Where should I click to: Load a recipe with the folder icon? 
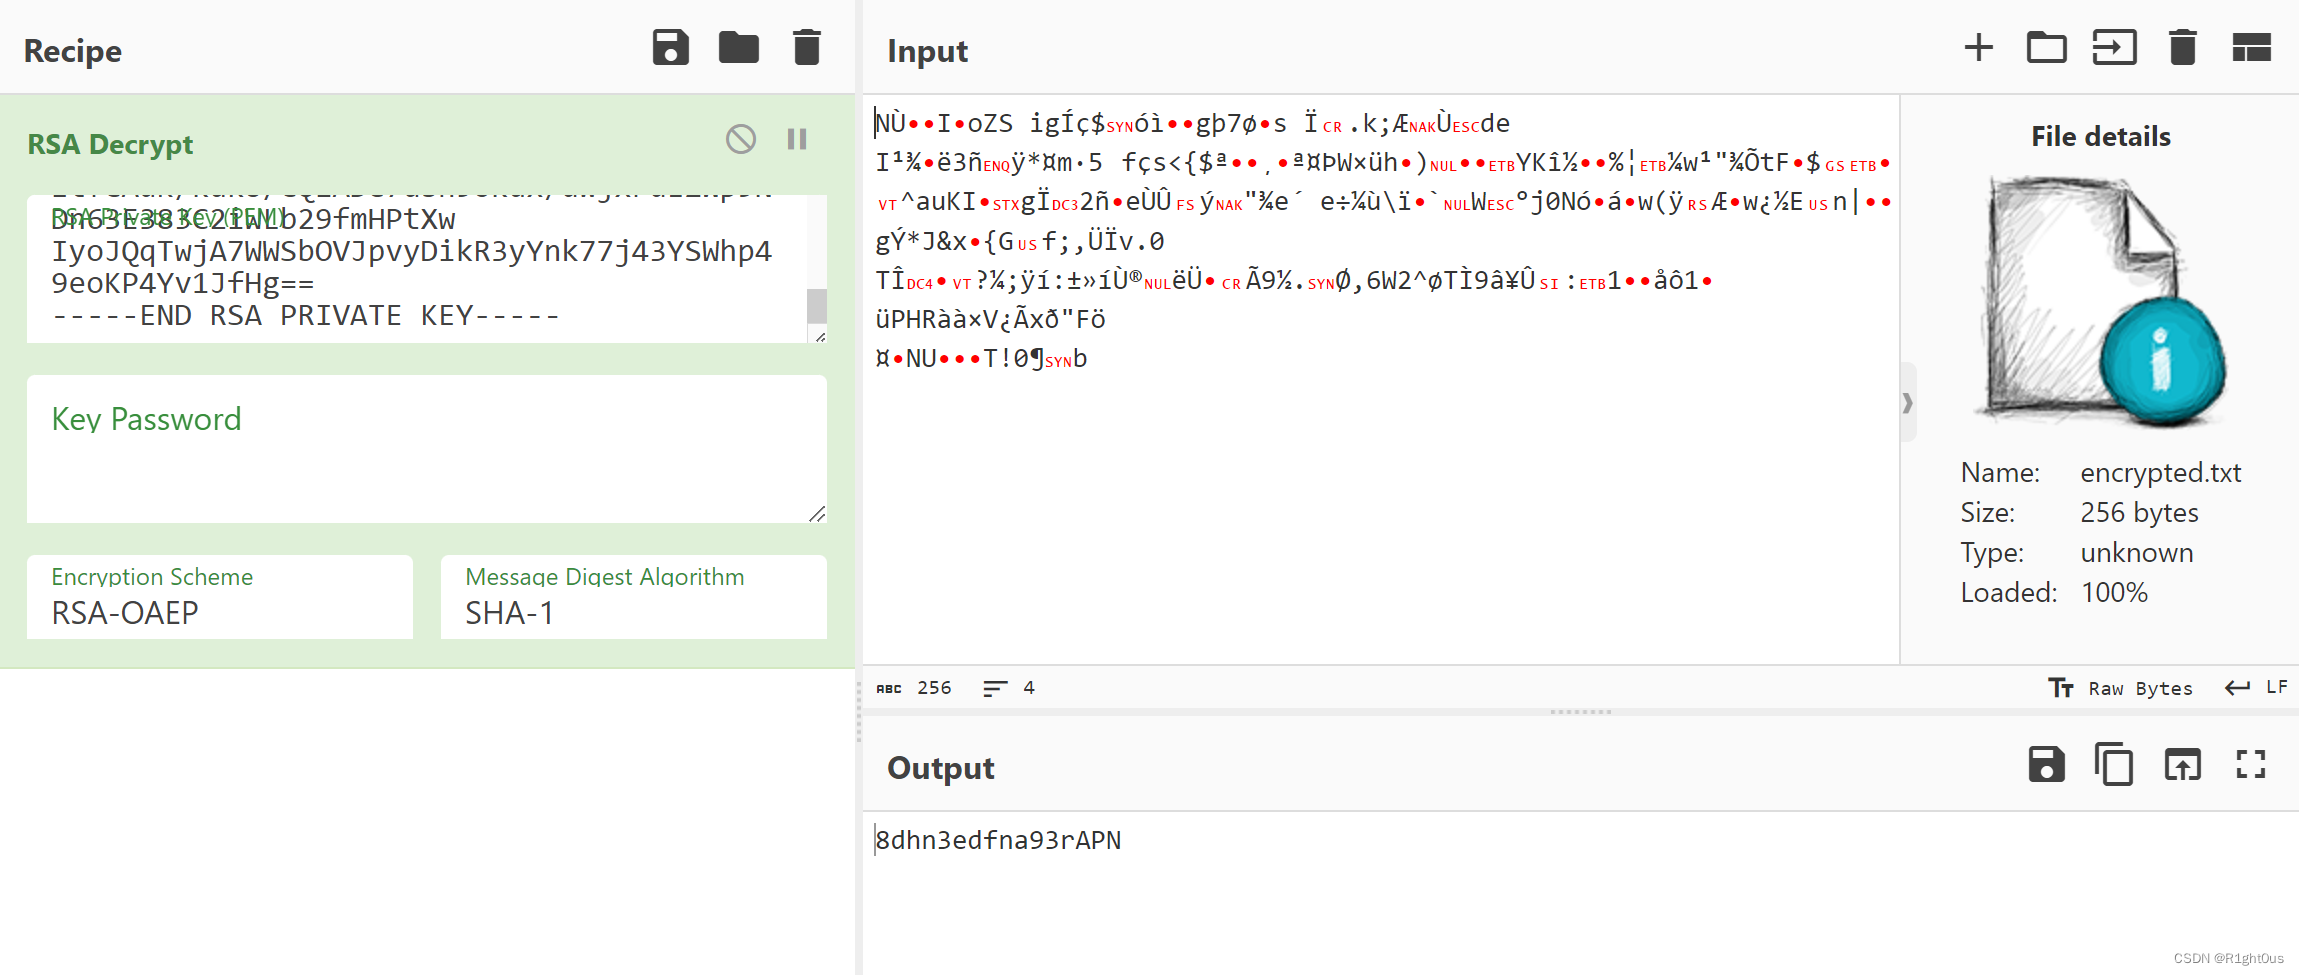coord(738,48)
